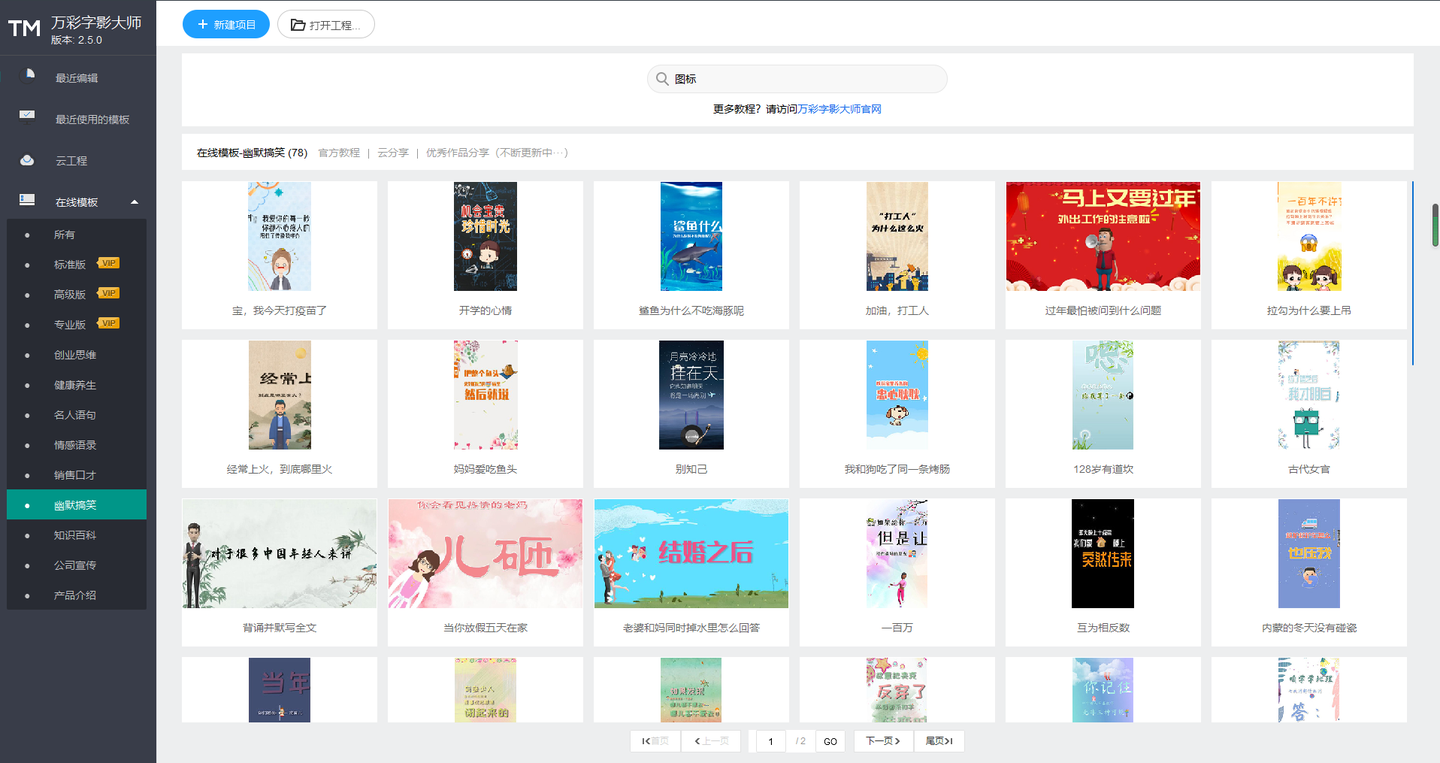This screenshot has height=763, width=1440.
Task: Click the TM application logo
Action: (x=24, y=29)
